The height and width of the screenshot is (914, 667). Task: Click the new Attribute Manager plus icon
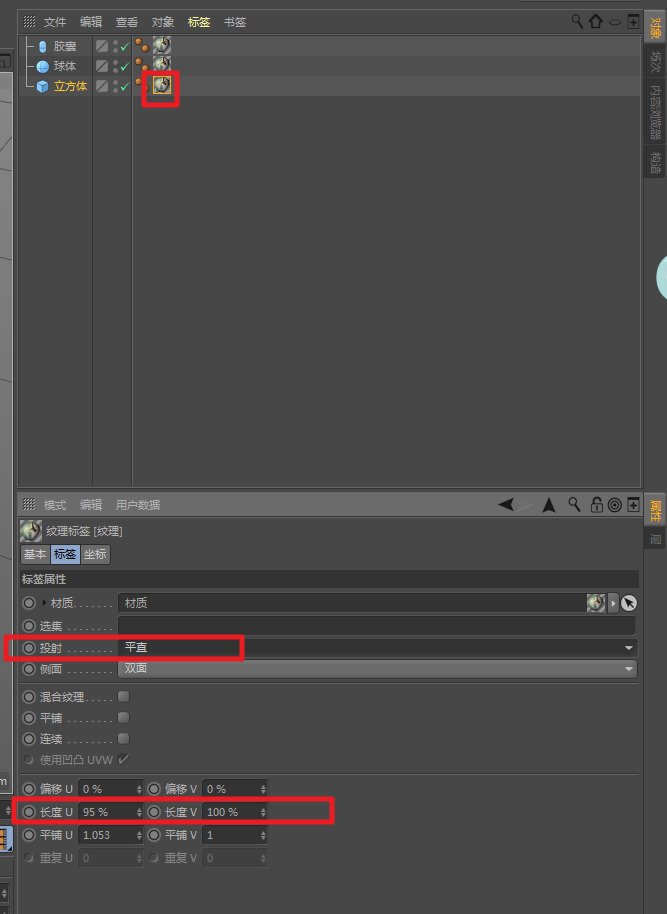click(633, 505)
